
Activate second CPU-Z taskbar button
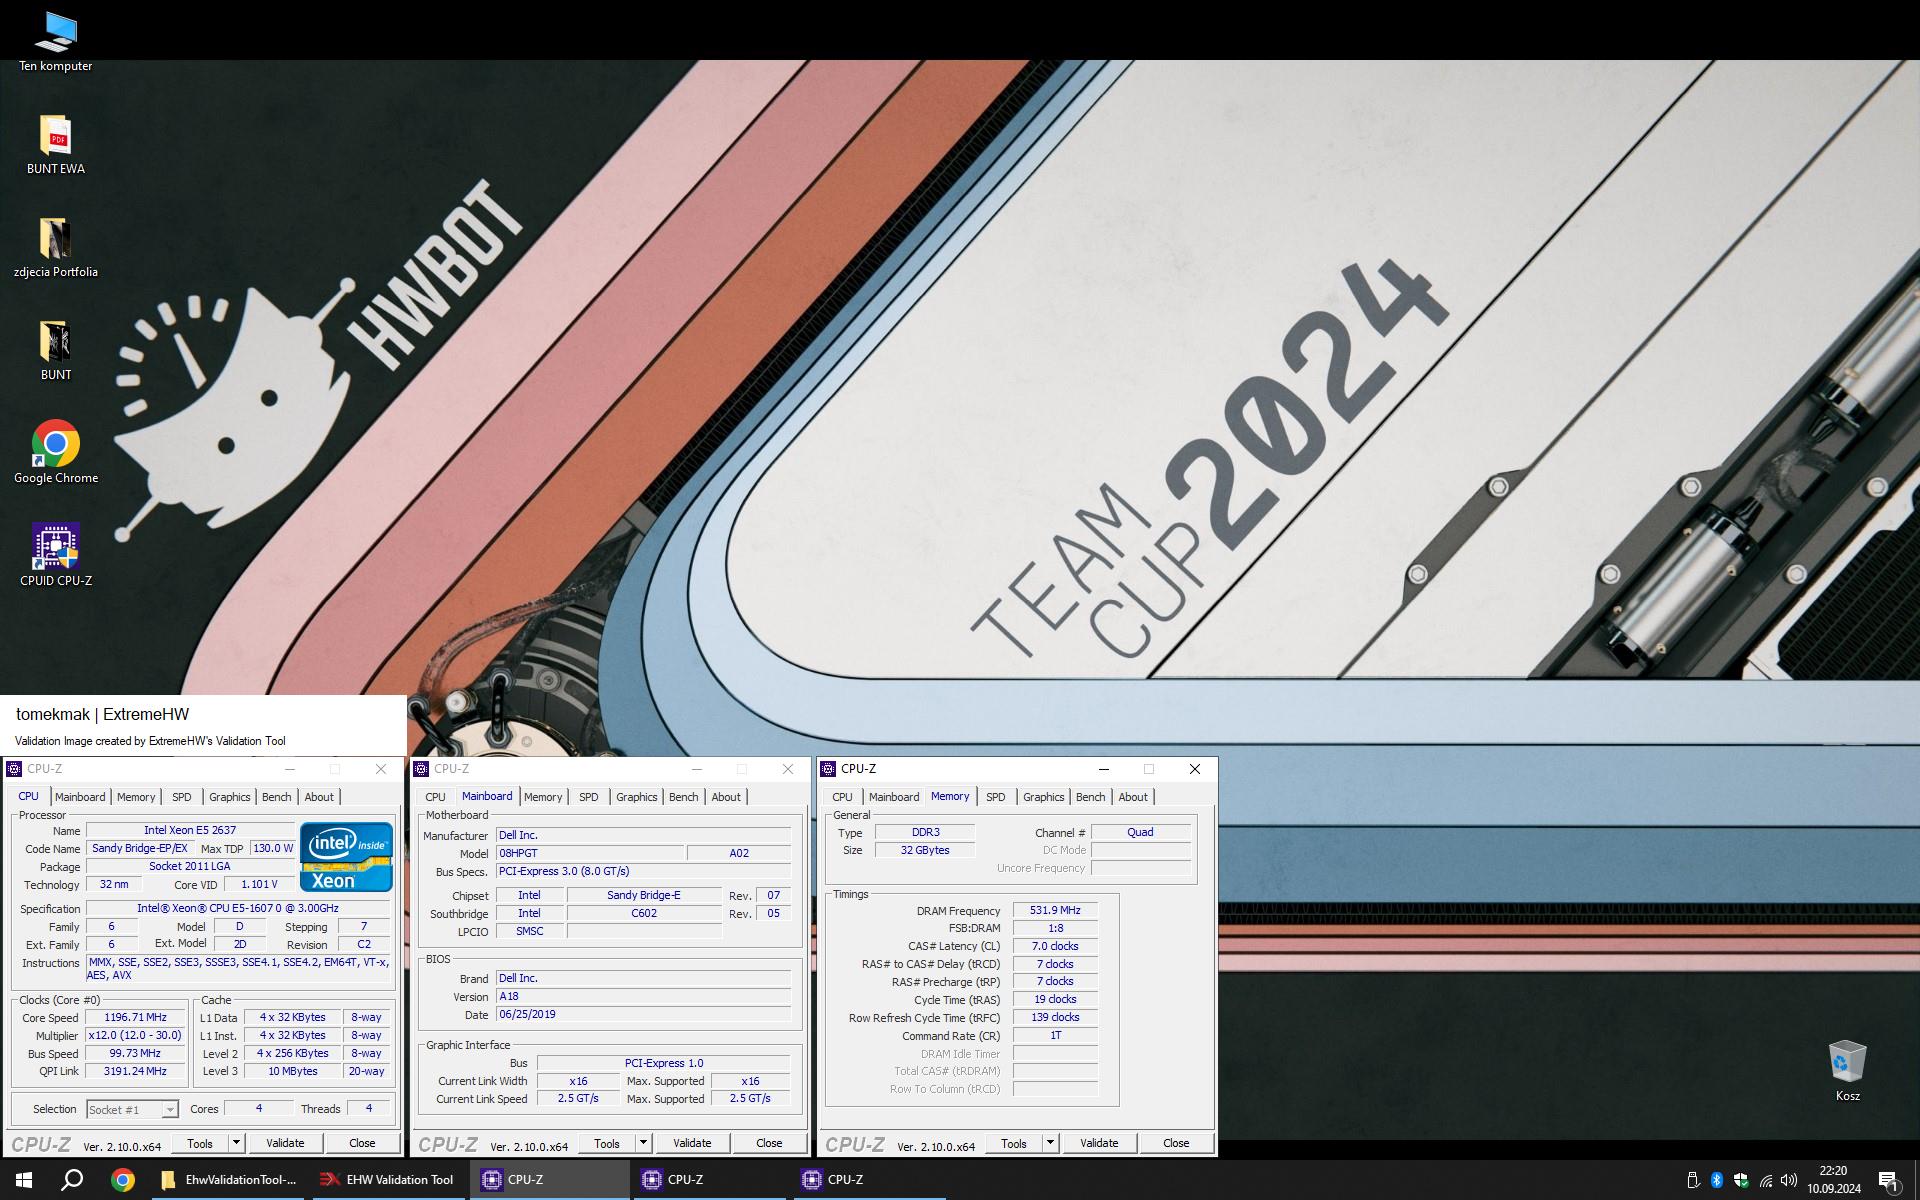709,1180
